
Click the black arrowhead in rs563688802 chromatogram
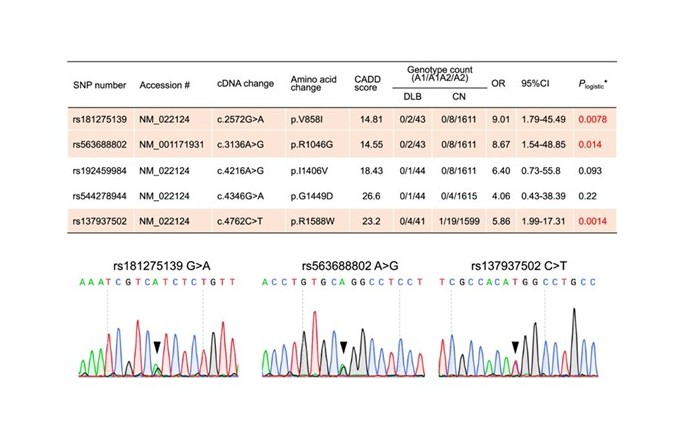pos(343,346)
